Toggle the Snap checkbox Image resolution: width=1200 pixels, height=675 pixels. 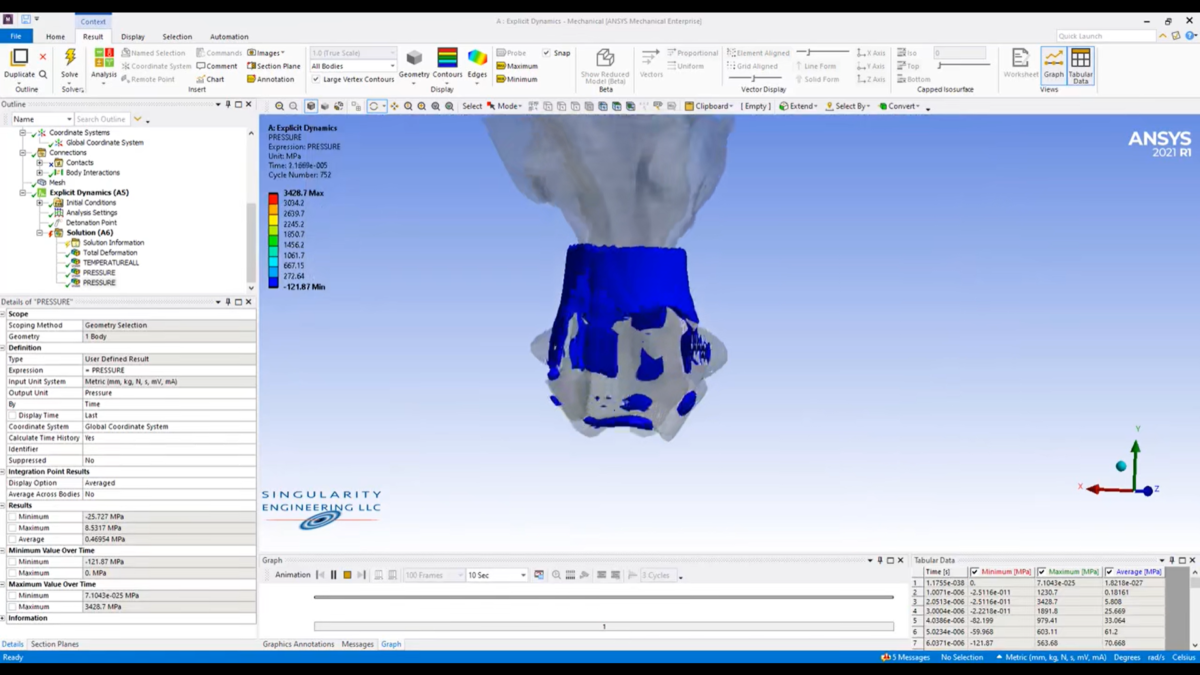546,53
